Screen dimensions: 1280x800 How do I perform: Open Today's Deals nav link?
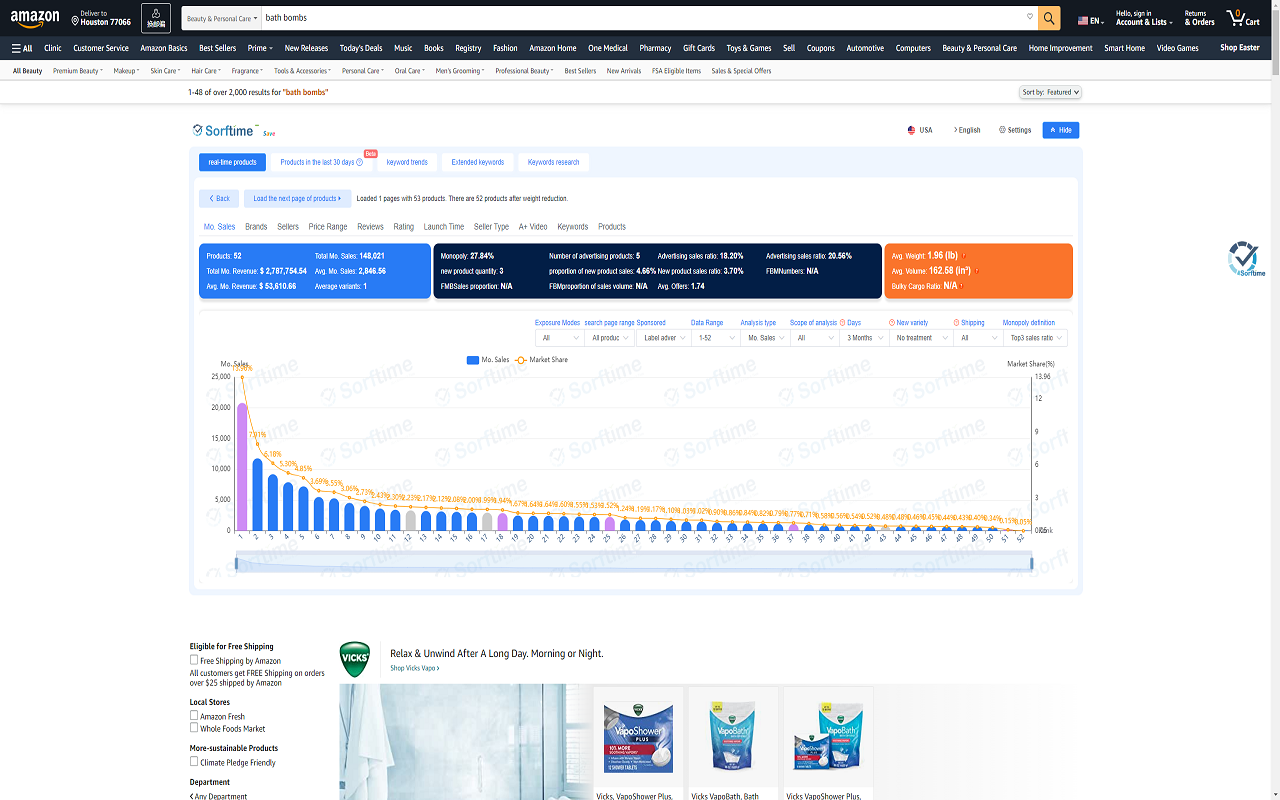pyautogui.click(x=361, y=48)
